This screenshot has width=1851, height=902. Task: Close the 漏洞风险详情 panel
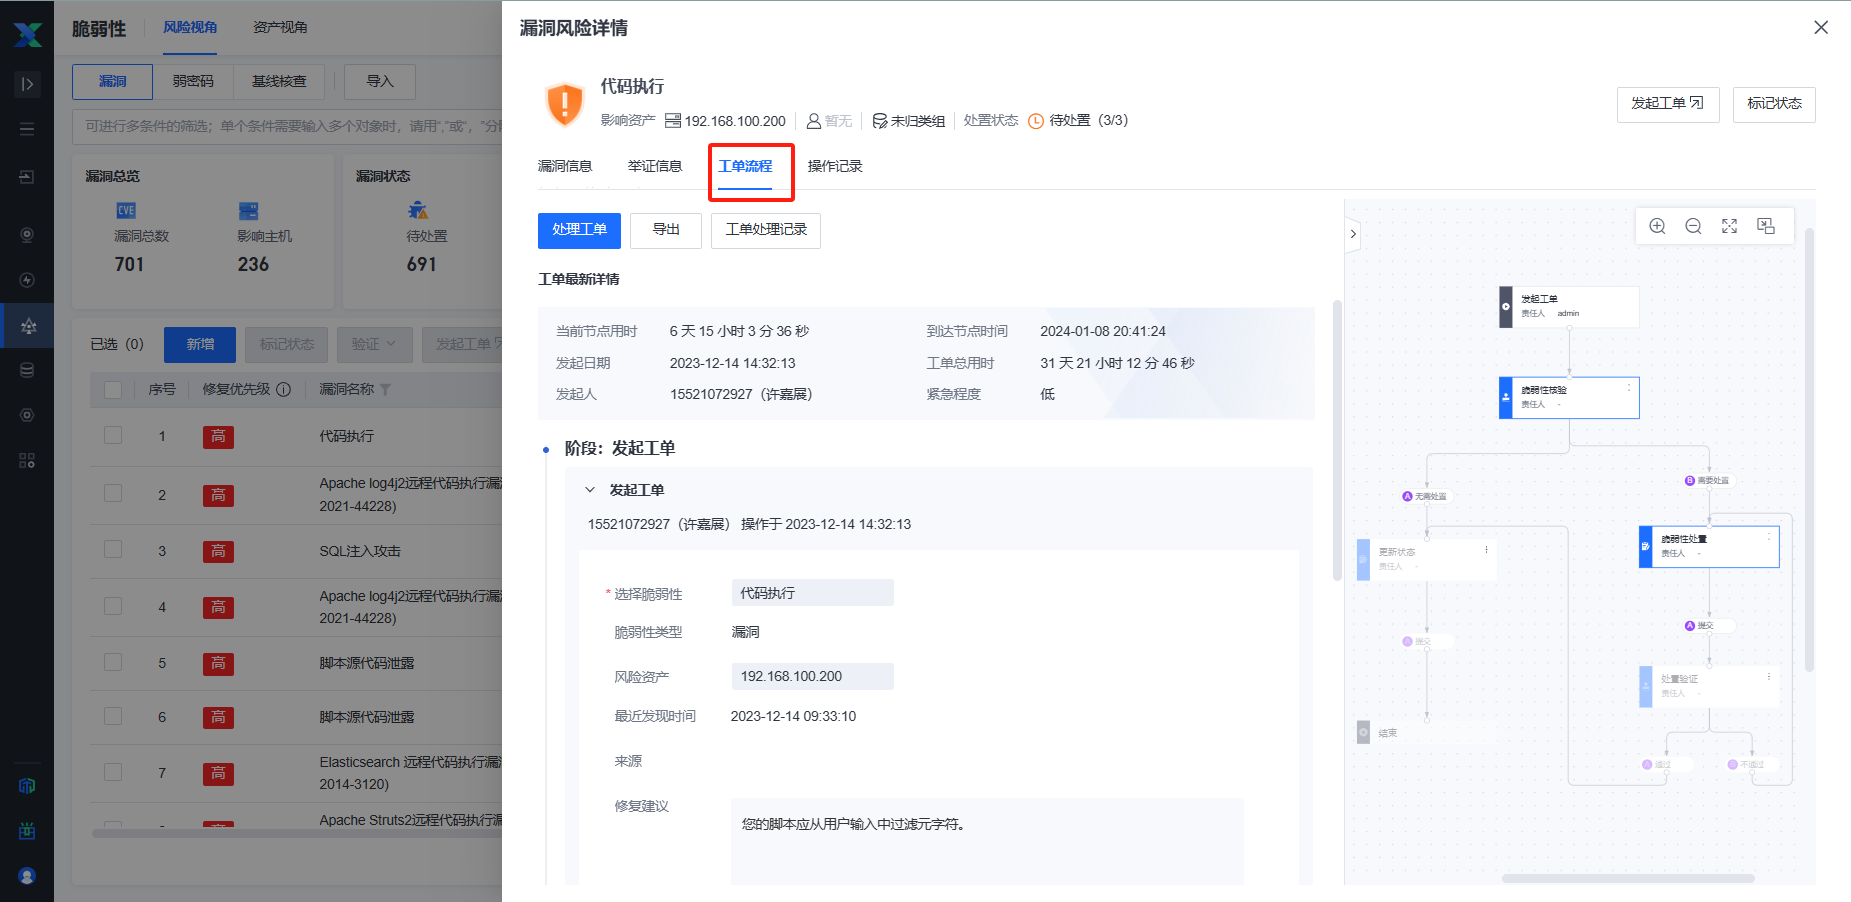click(x=1820, y=28)
